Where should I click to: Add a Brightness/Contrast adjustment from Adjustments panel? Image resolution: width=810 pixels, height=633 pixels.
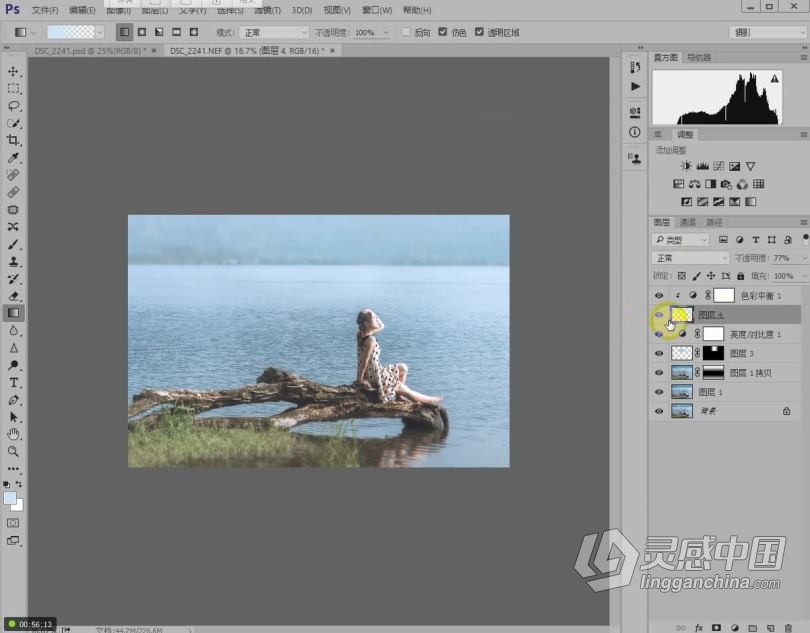[686, 166]
